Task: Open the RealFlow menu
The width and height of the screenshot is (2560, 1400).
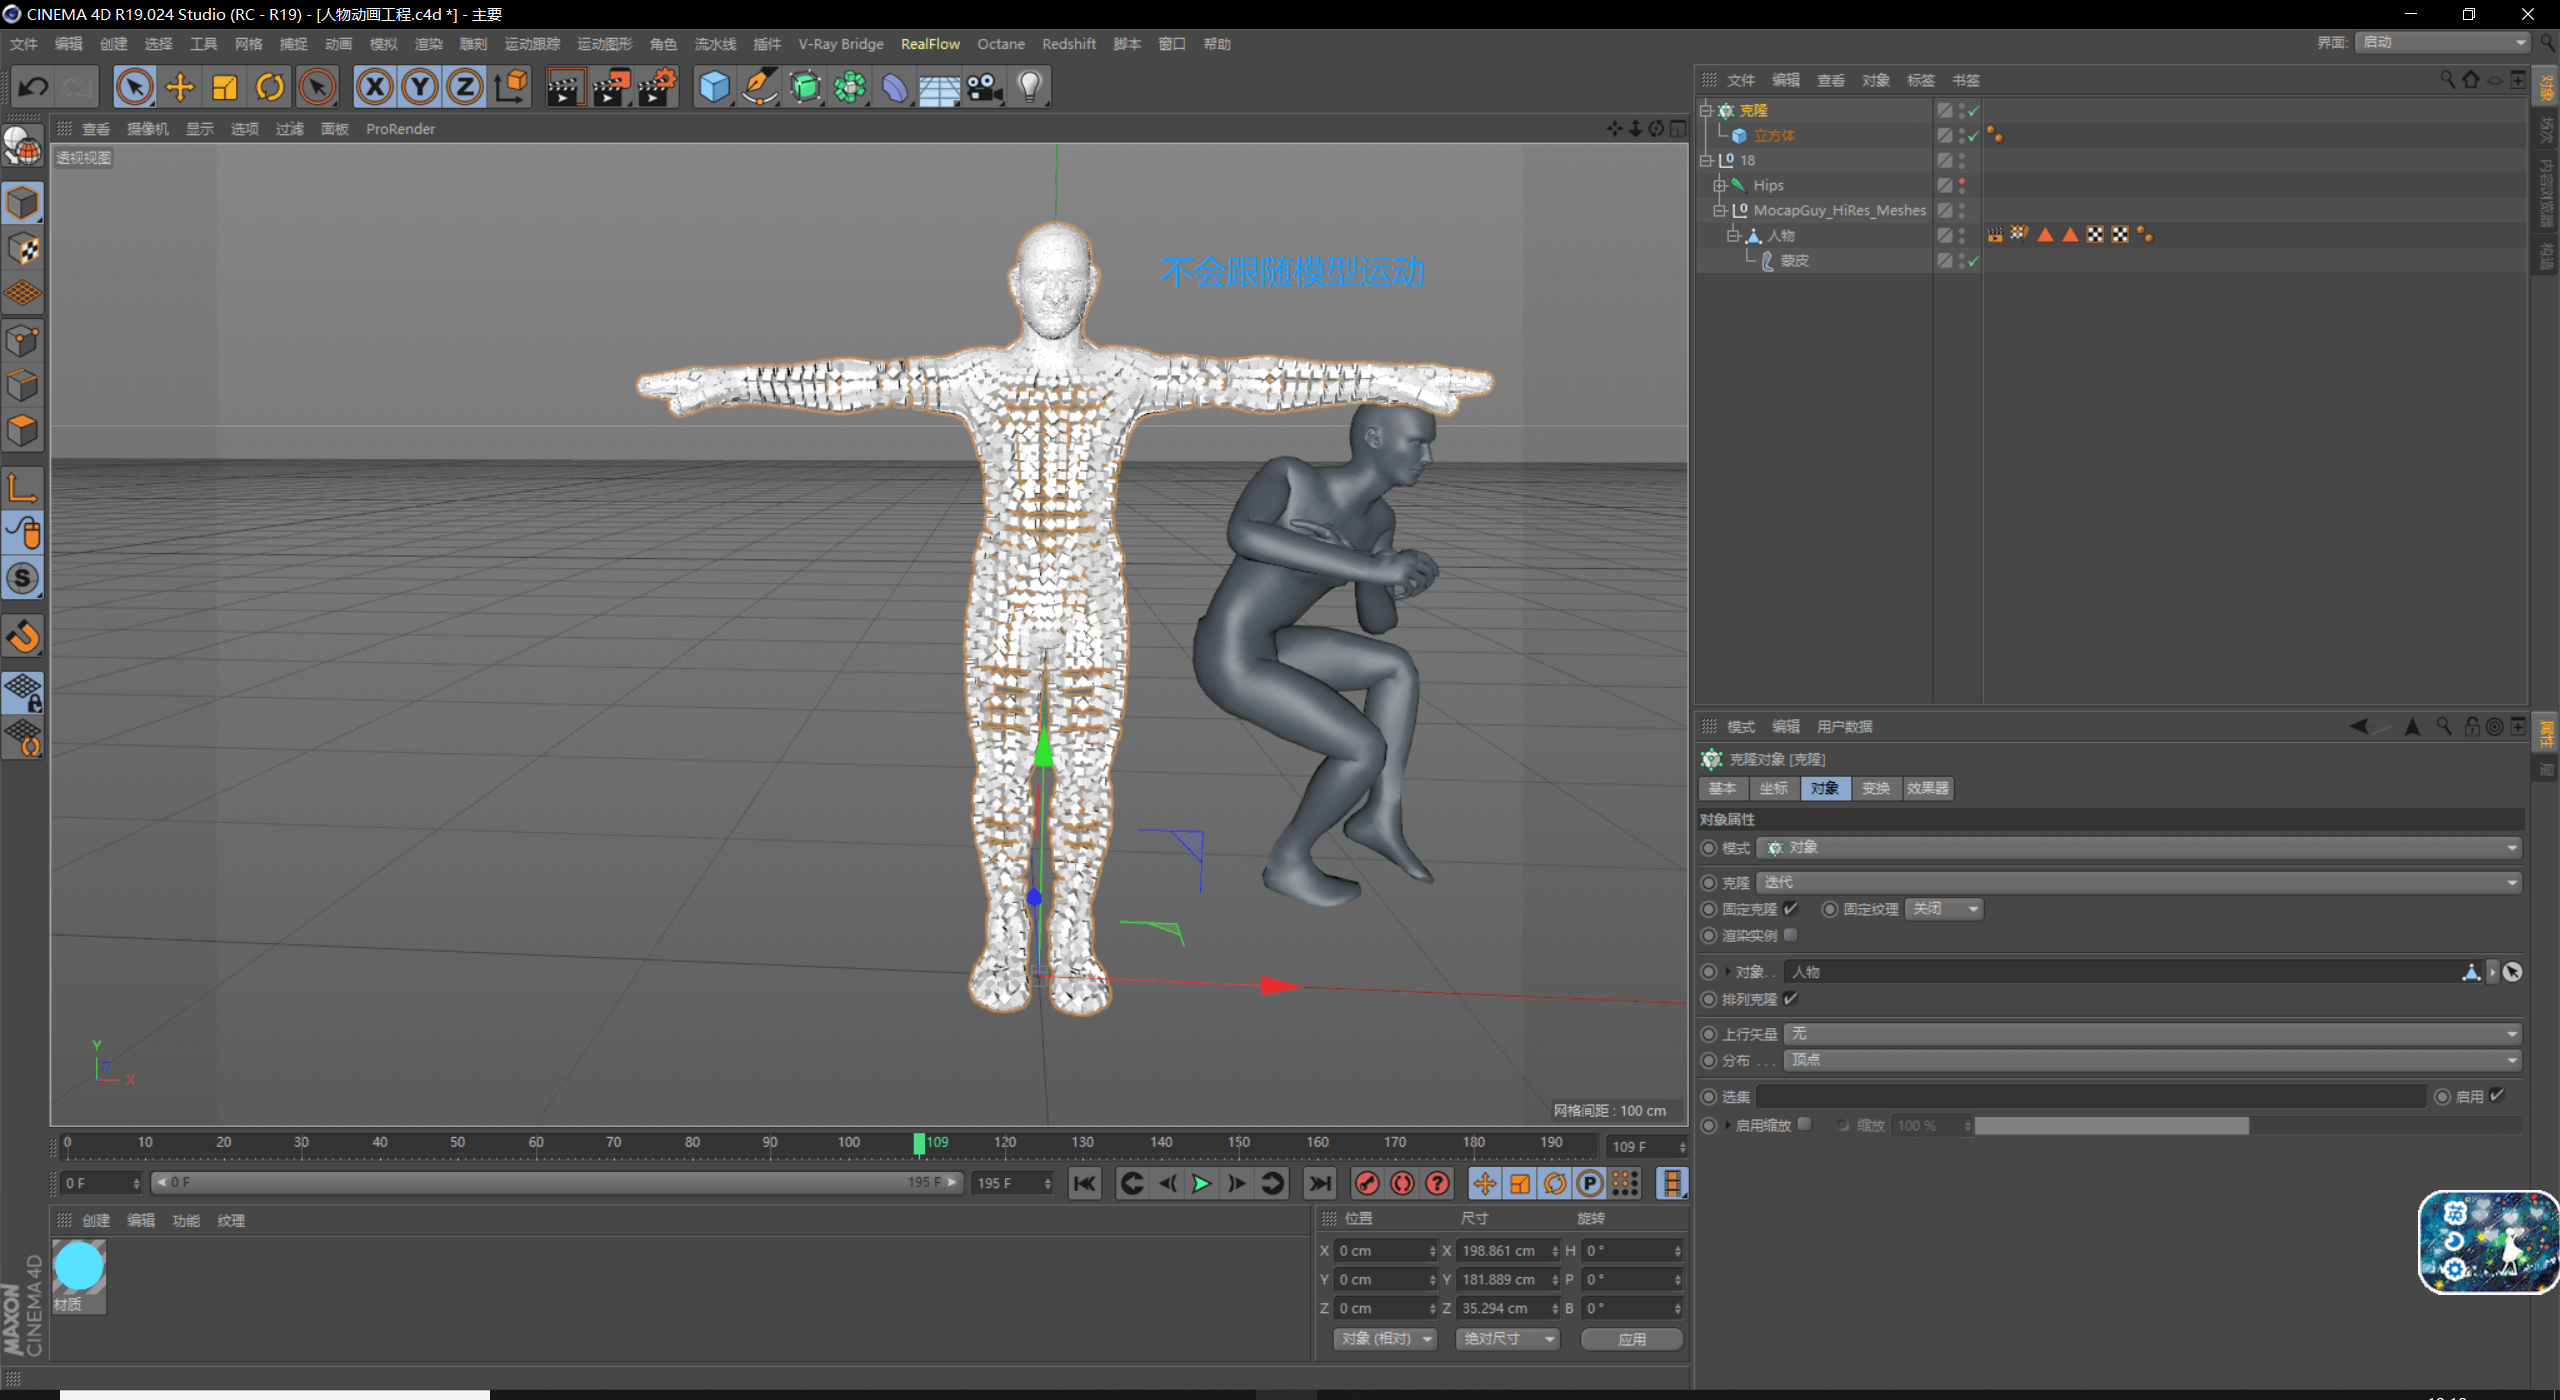Action: [x=930, y=44]
